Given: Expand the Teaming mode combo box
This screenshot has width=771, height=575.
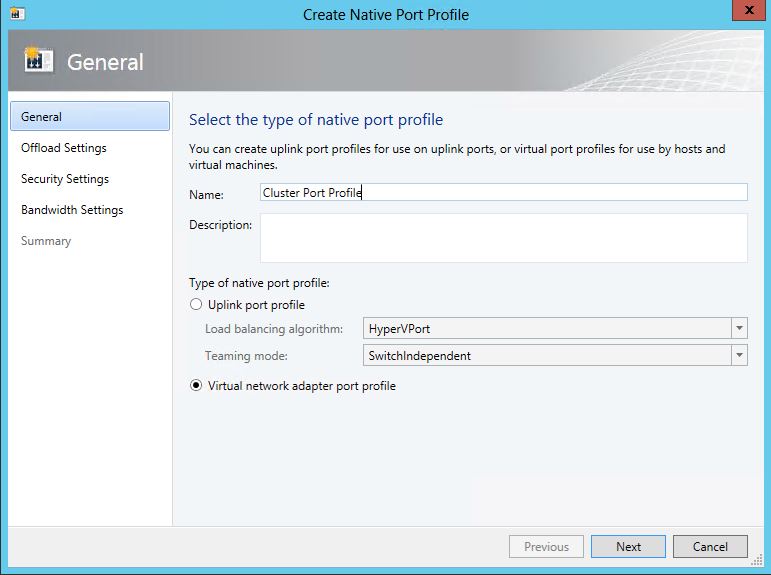Looking at the screenshot, I should coord(555,355).
